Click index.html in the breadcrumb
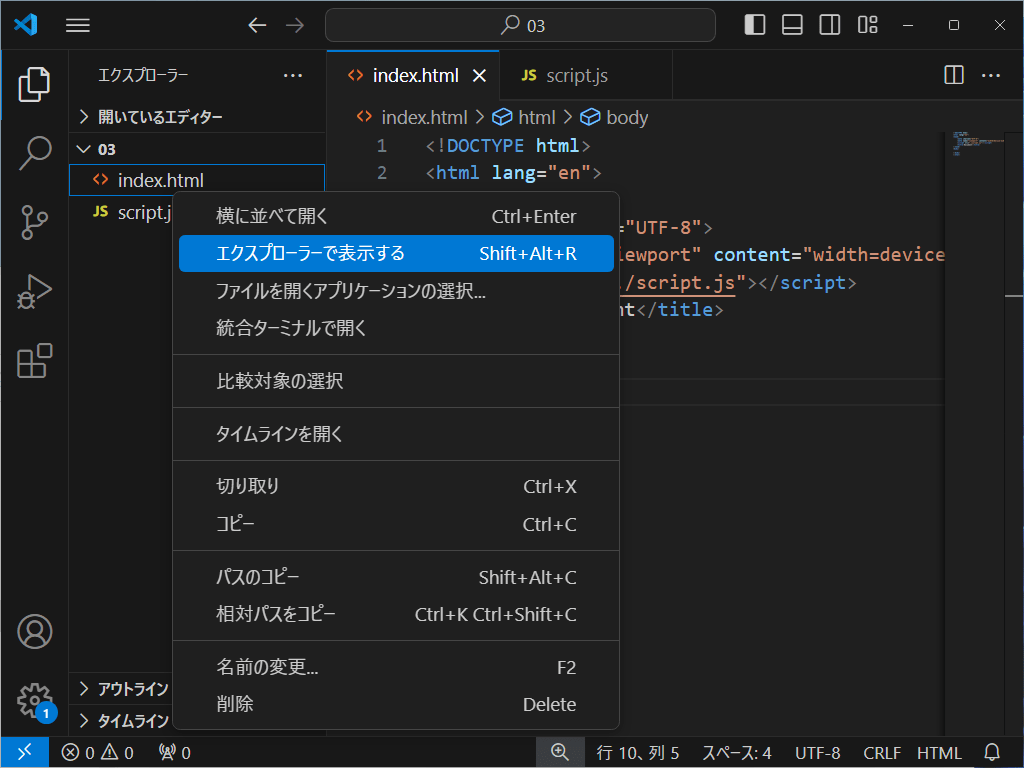Image resolution: width=1024 pixels, height=768 pixels. pyautogui.click(x=412, y=118)
